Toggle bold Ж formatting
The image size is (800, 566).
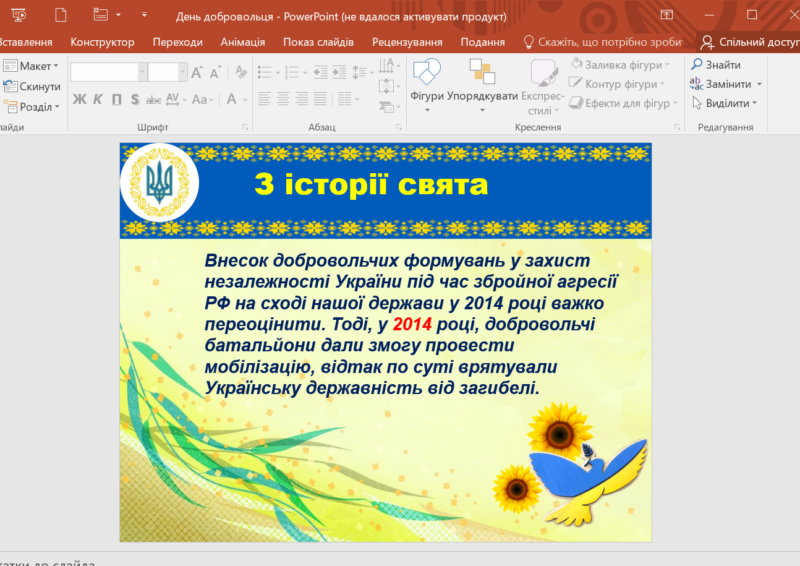79,99
